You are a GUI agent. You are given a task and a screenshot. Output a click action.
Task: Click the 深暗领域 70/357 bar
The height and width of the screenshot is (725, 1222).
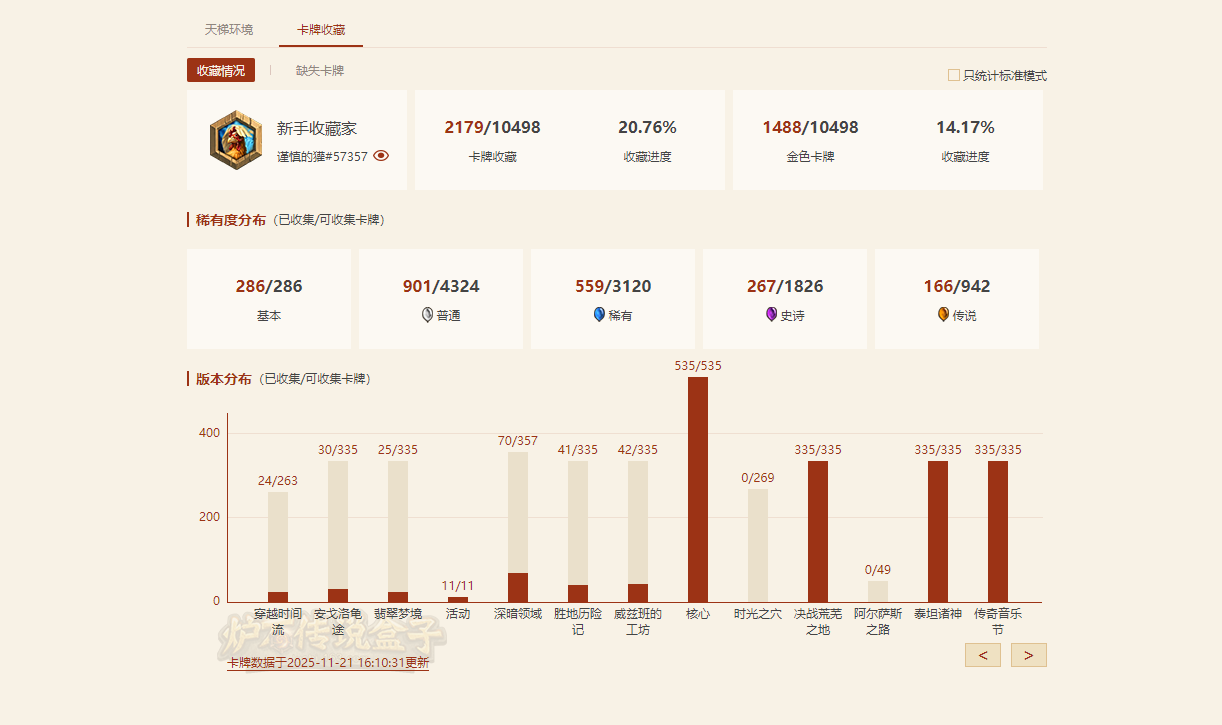point(518,527)
